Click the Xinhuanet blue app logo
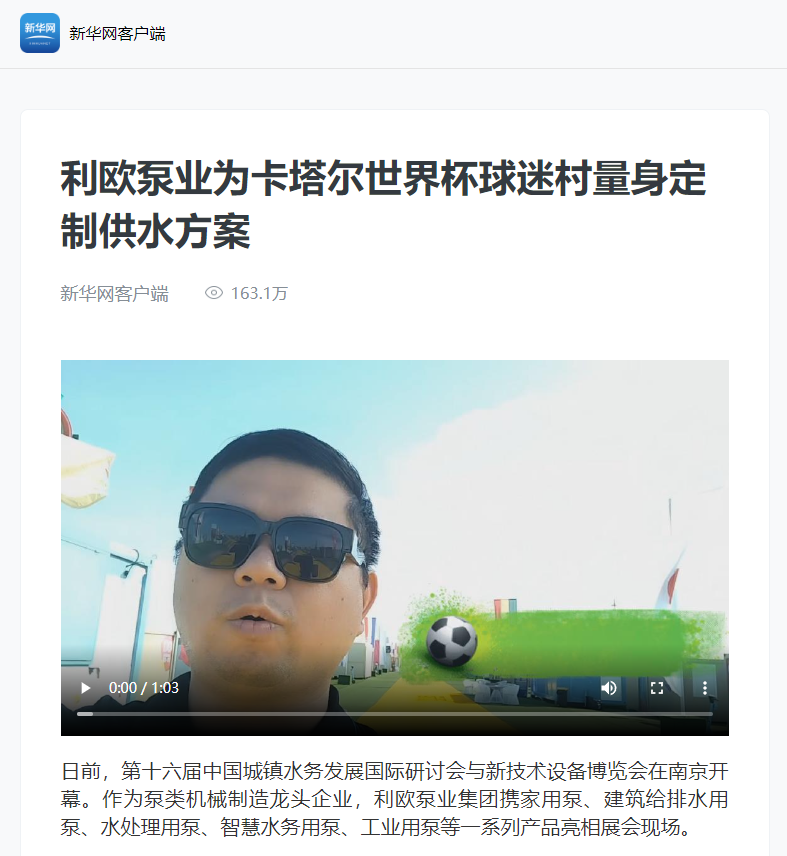 (40, 33)
